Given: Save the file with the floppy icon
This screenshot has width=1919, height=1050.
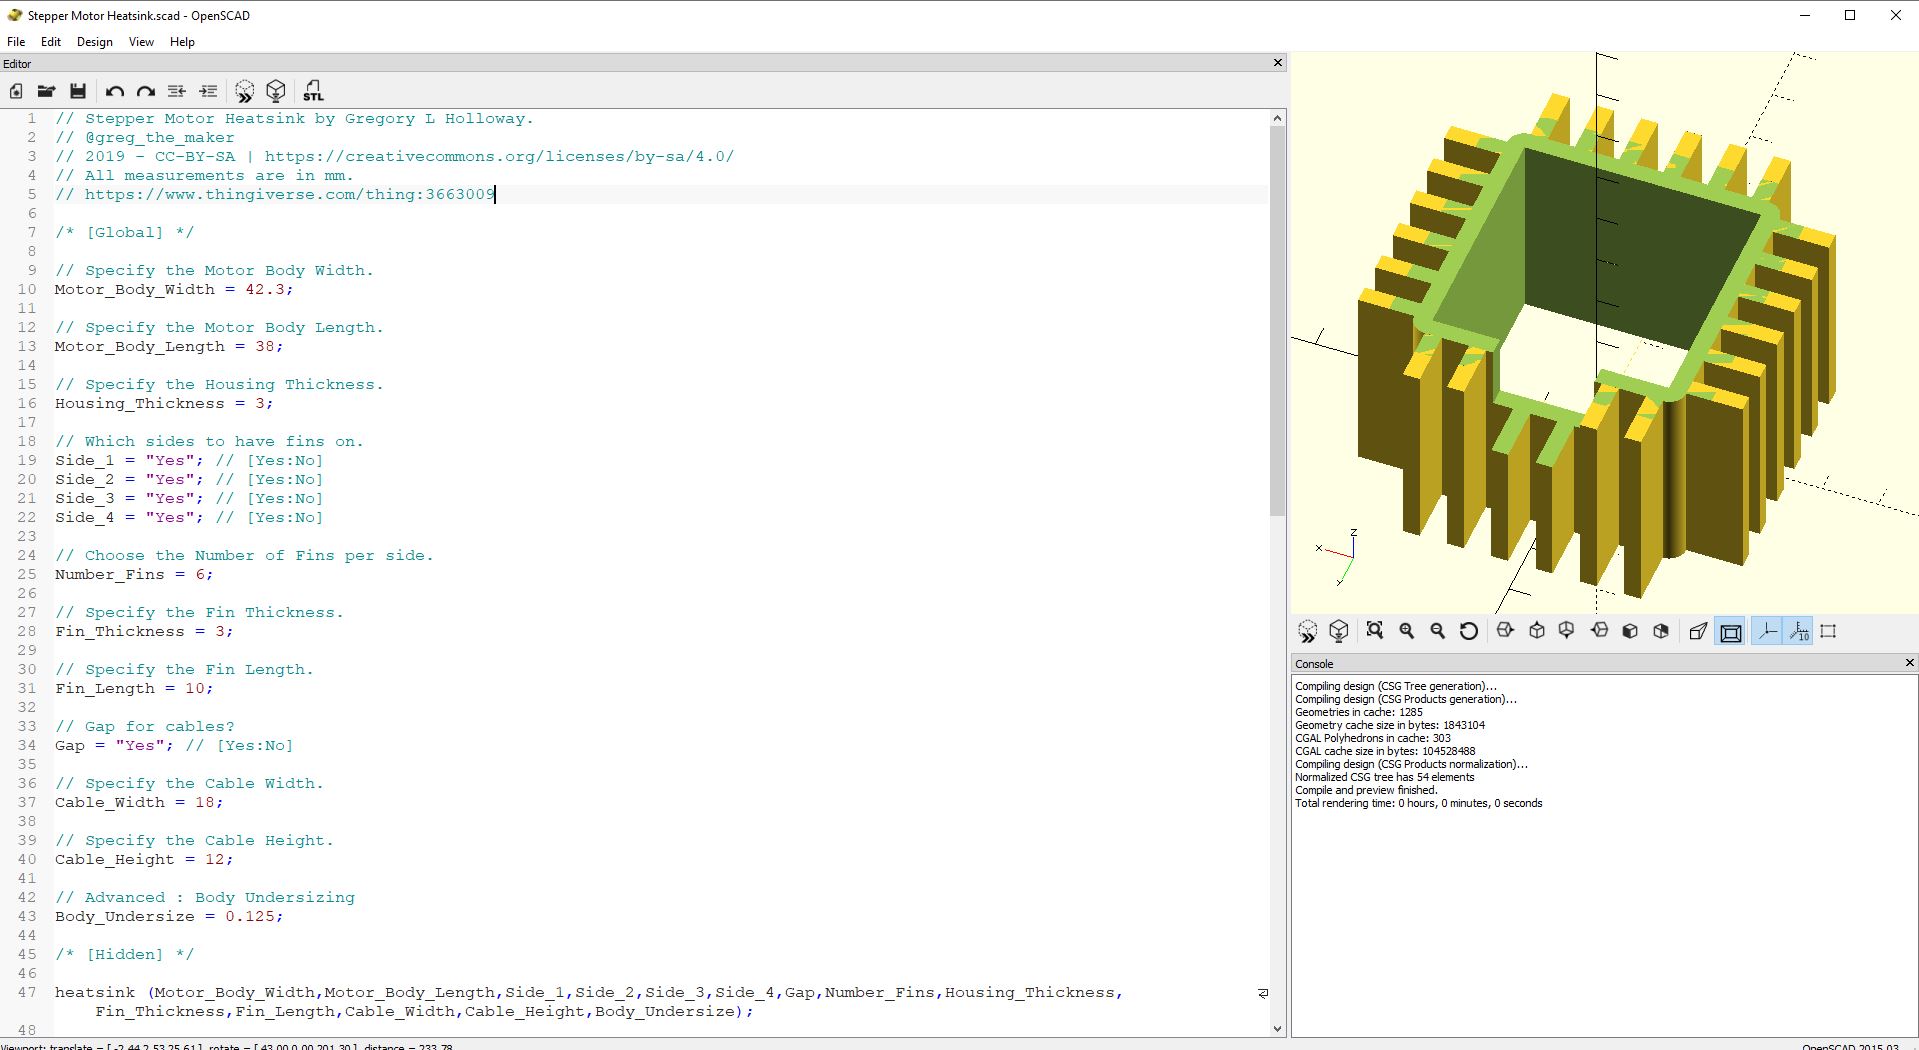Looking at the screenshot, I should (x=78, y=91).
